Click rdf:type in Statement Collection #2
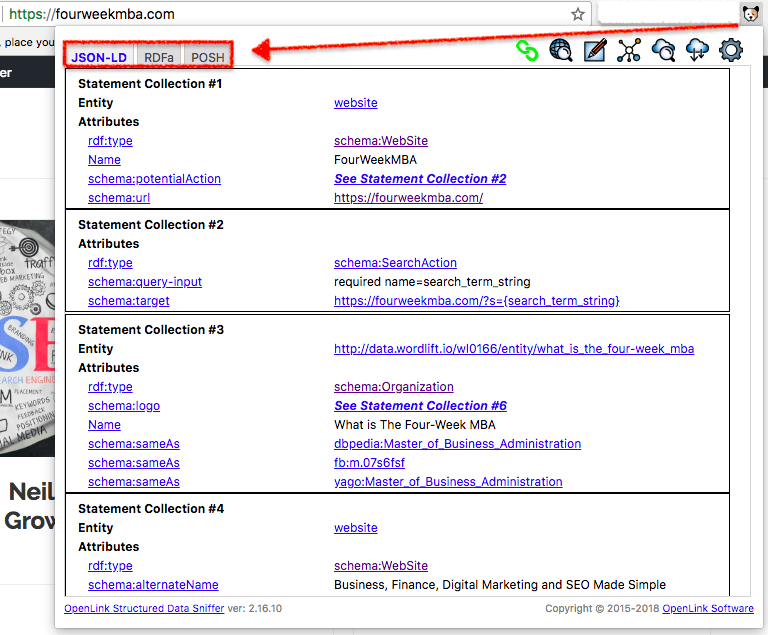Image resolution: width=768 pixels, height=635 pixels. click(110, 263)
